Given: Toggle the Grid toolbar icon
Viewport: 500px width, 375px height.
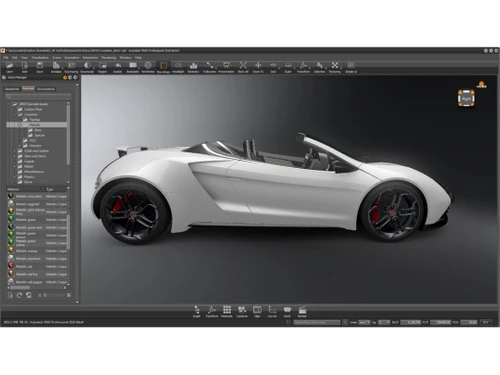Looking at the screenshot, I should pos(273,65).
